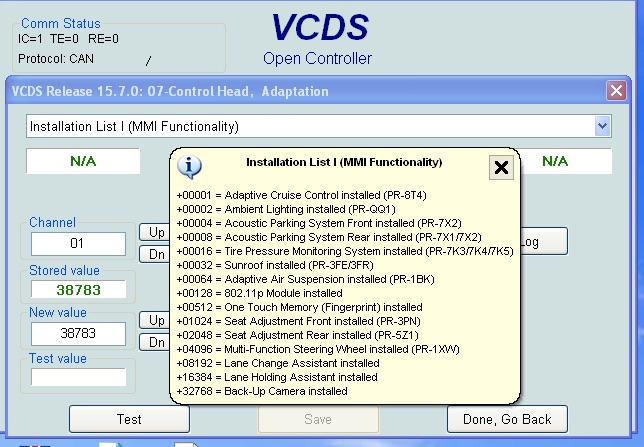Close the Adaptation window with red X
Screen dimensions: 644x447
pos(616,90)
